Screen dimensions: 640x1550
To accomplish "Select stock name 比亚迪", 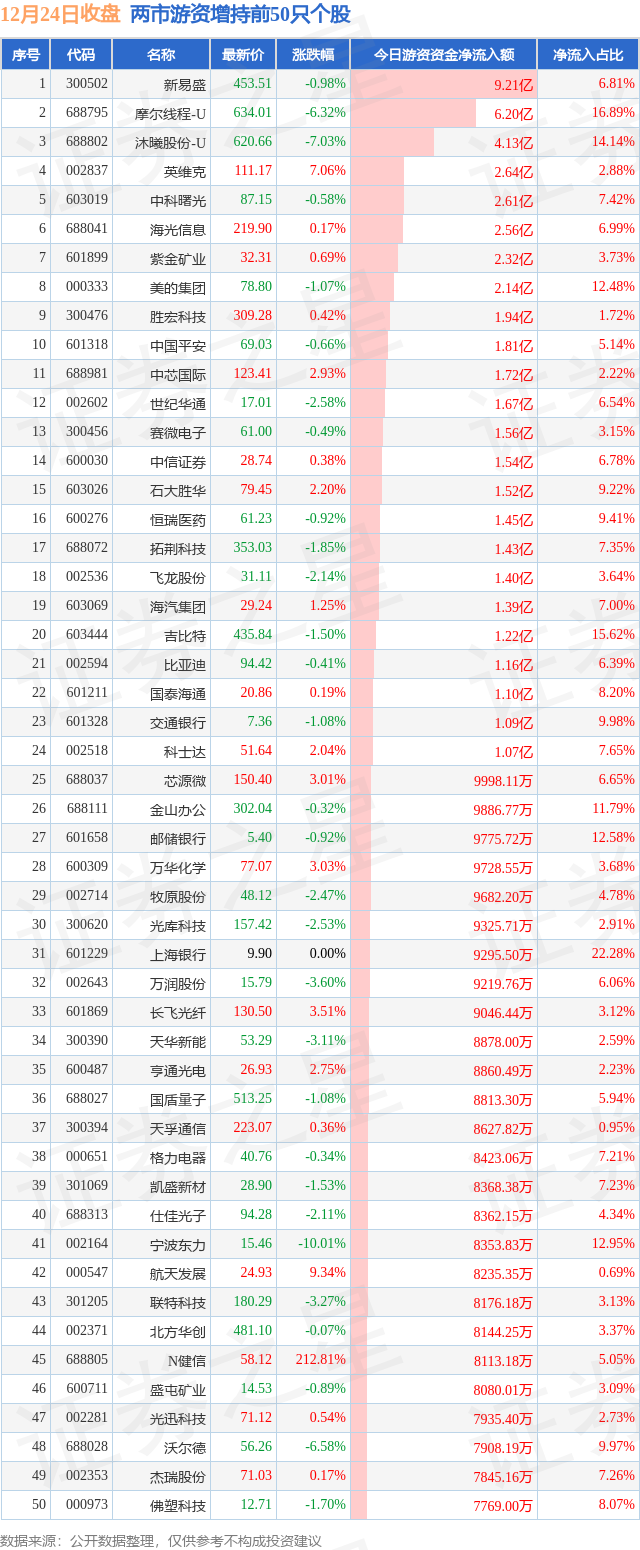I will point(185,664).
